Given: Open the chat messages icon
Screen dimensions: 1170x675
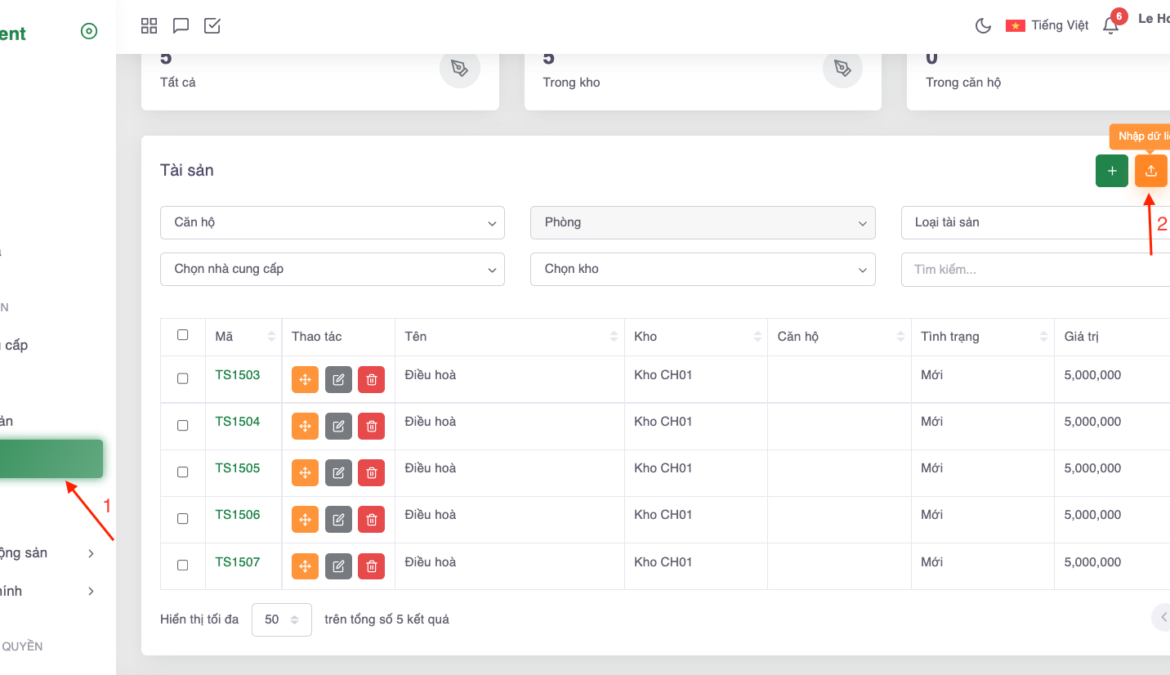Looking at the screenshot, I should coord(181,26).
